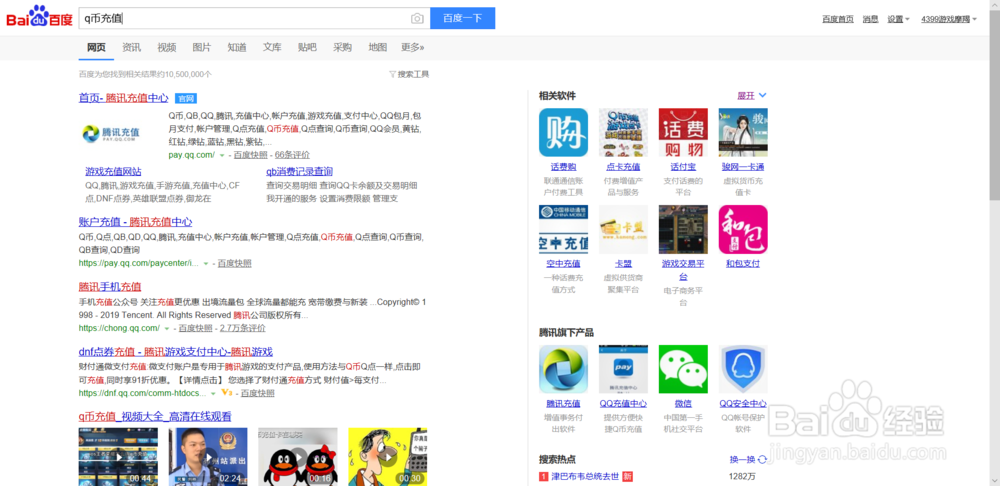This screenshot has width=1000, height=486.
Task: Open the 空中充值 China Mobile icon
Action: coord(563,229)
